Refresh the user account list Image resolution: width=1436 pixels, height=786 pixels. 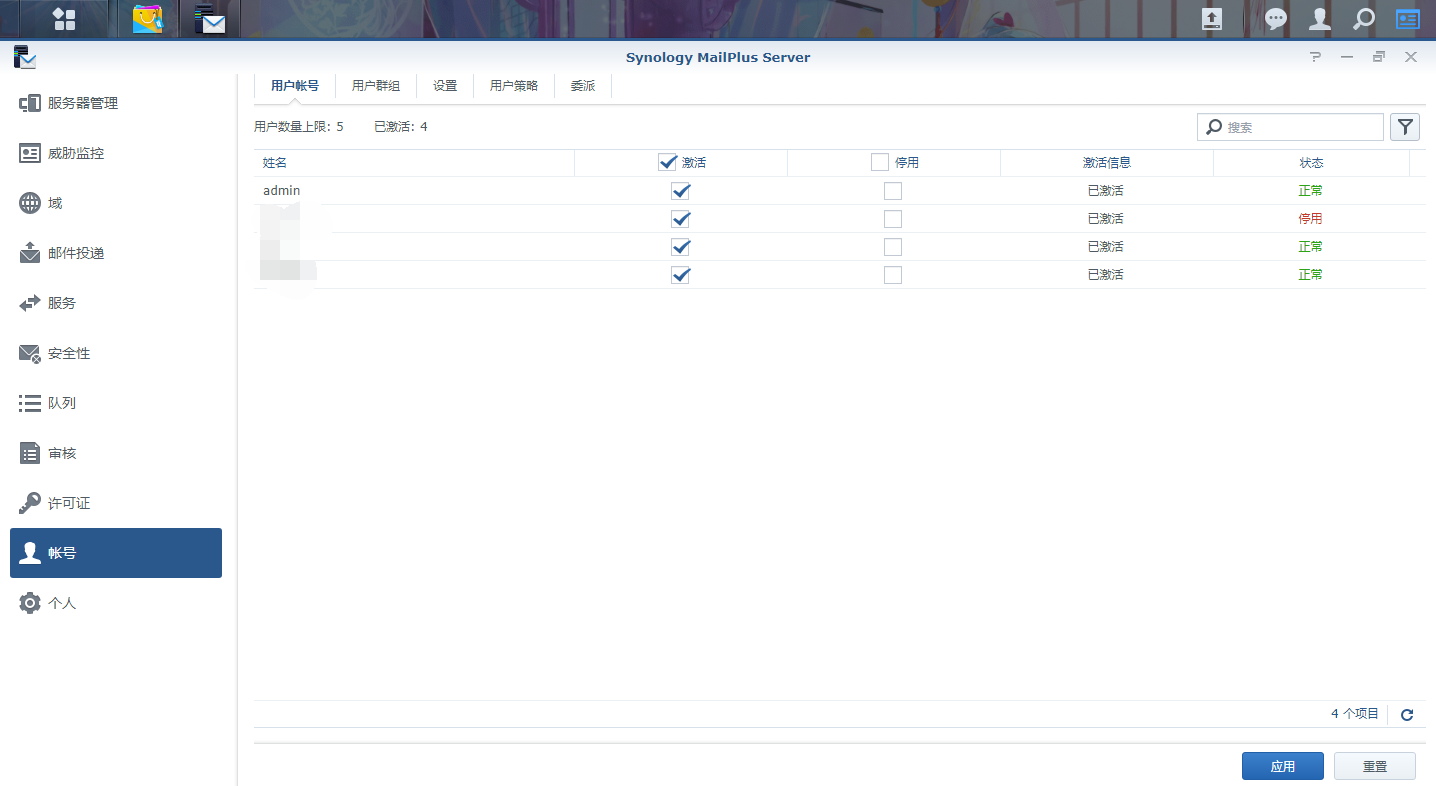point(1407,714)
